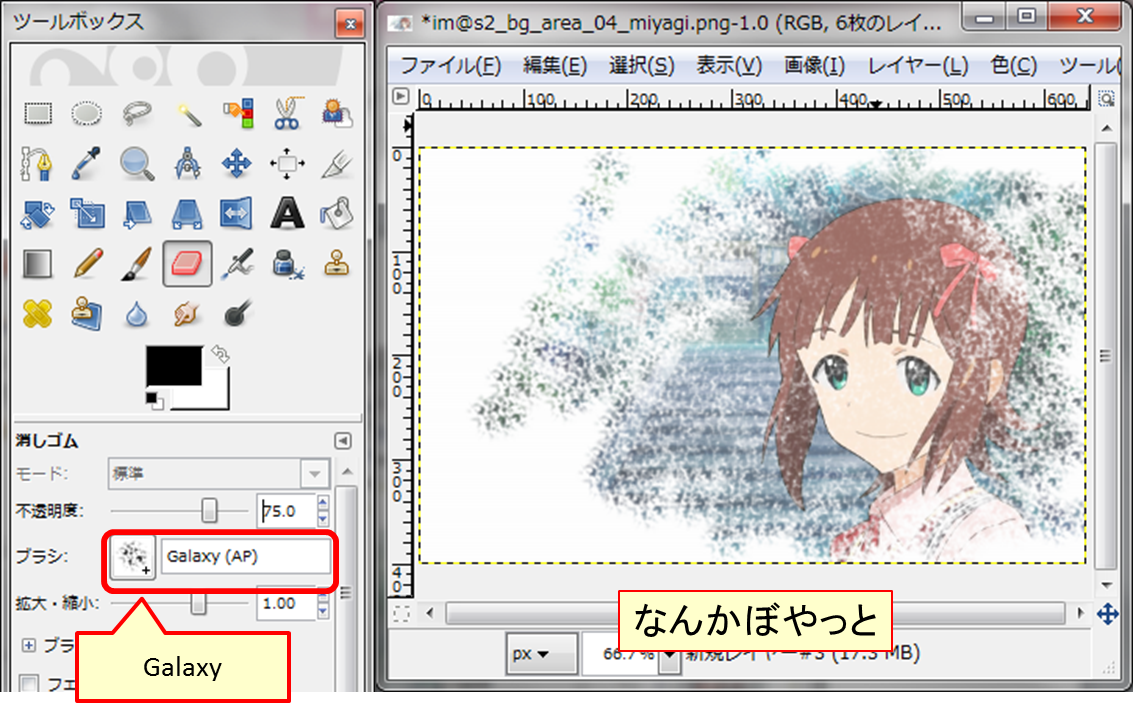Pick the Select by Color tool
This screenshot has height=703, width=1133.
pyautogui.click(x=237, y=113)
